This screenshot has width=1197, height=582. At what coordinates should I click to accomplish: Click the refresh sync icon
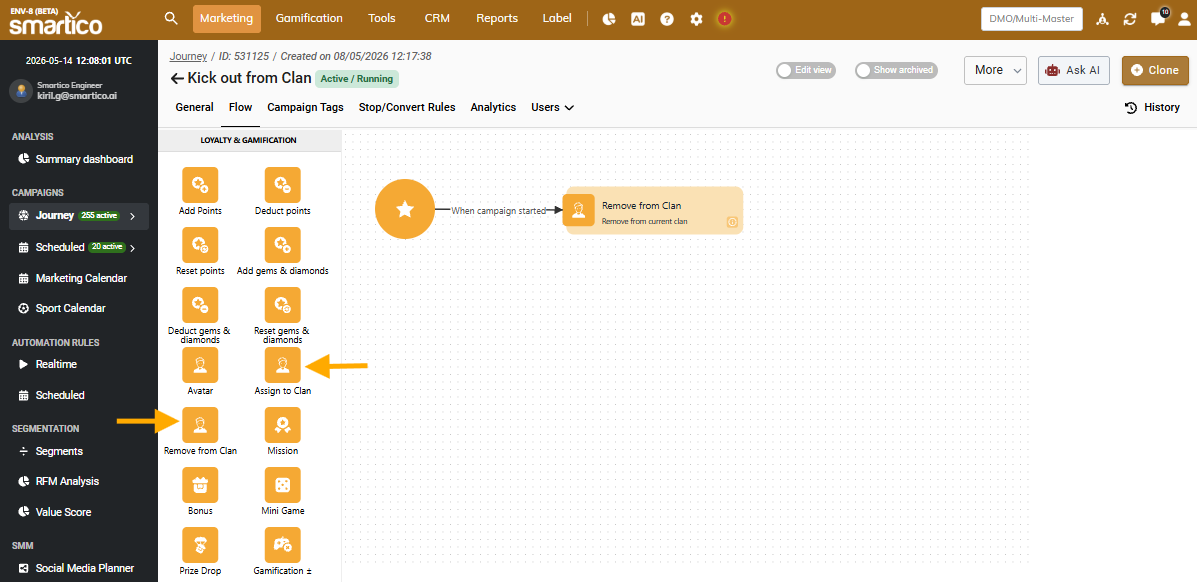pyautogui.click(x=1130, y=19)
